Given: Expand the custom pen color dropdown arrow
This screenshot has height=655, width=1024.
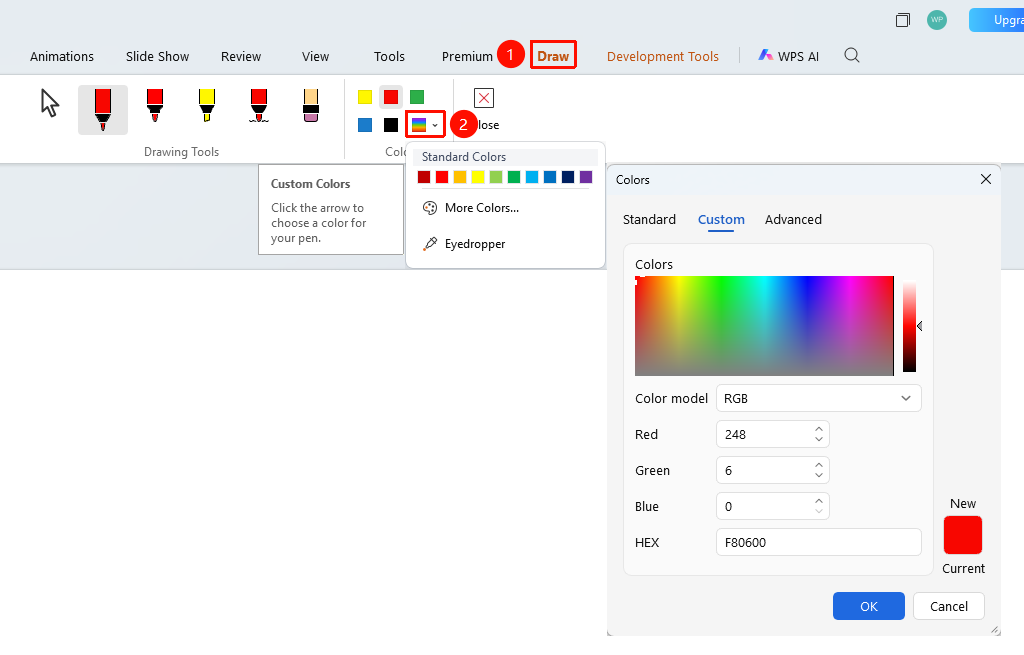Looking at the screenshot, I should click(x=435, y=125).
